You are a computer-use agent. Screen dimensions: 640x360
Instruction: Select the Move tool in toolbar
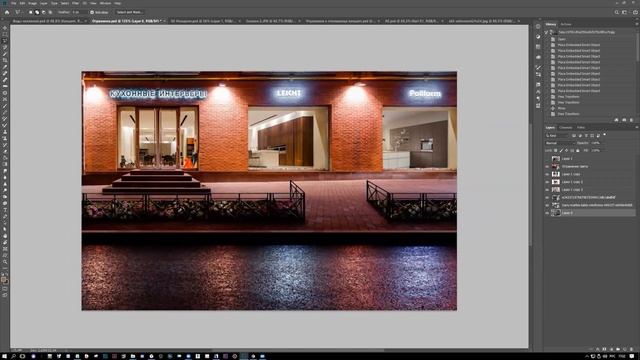pos(5,28)
